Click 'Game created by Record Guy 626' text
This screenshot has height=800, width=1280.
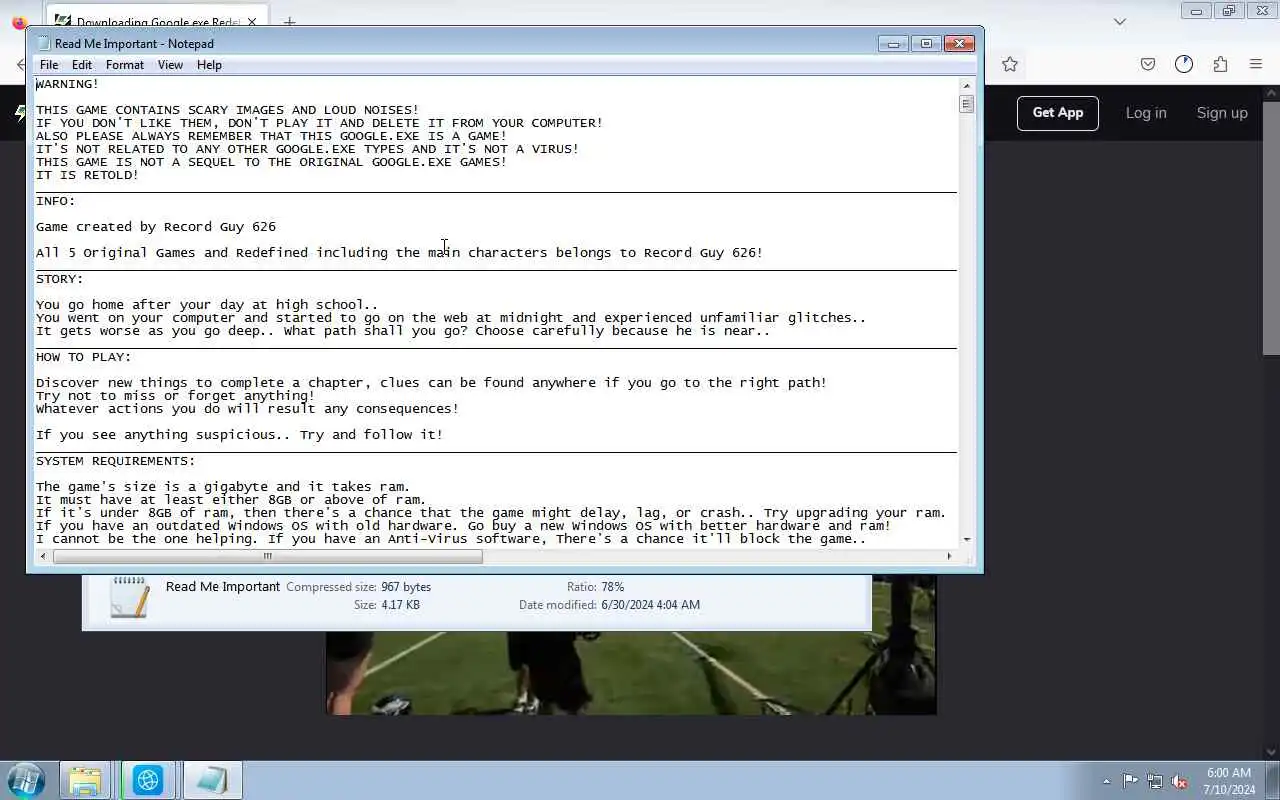[156, 227]
